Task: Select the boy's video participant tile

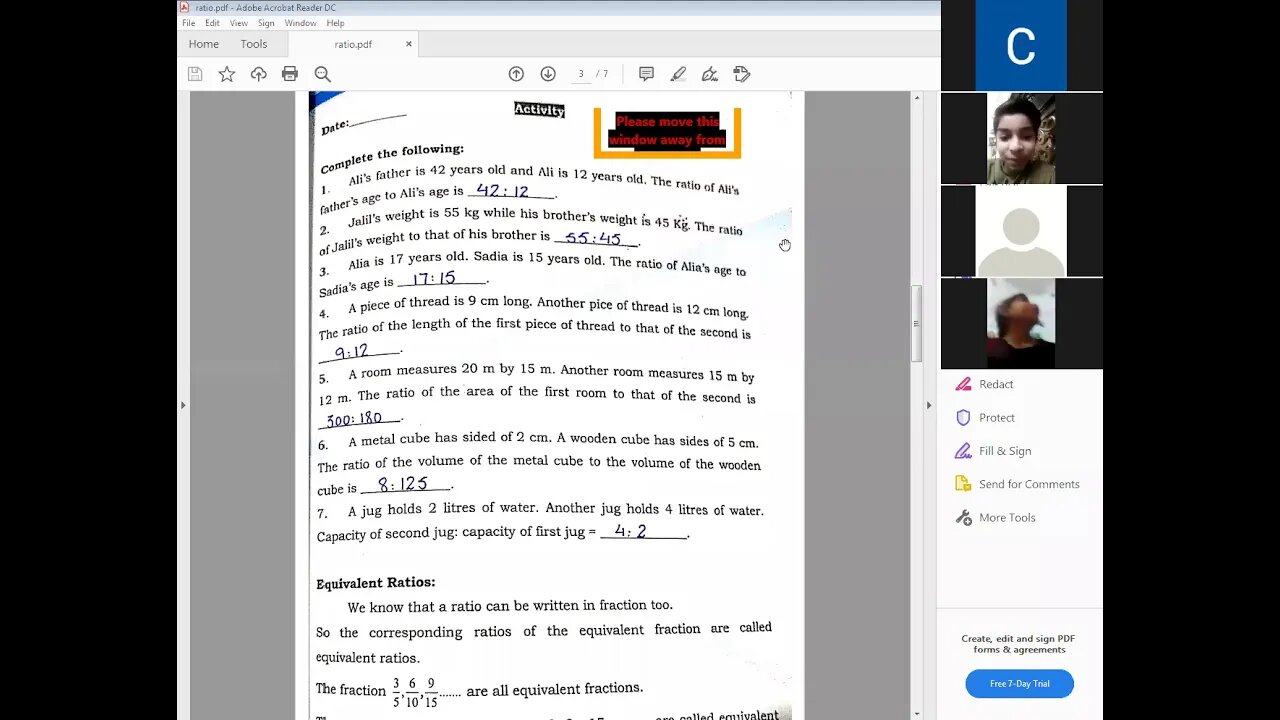Action: pos(1021,138)
